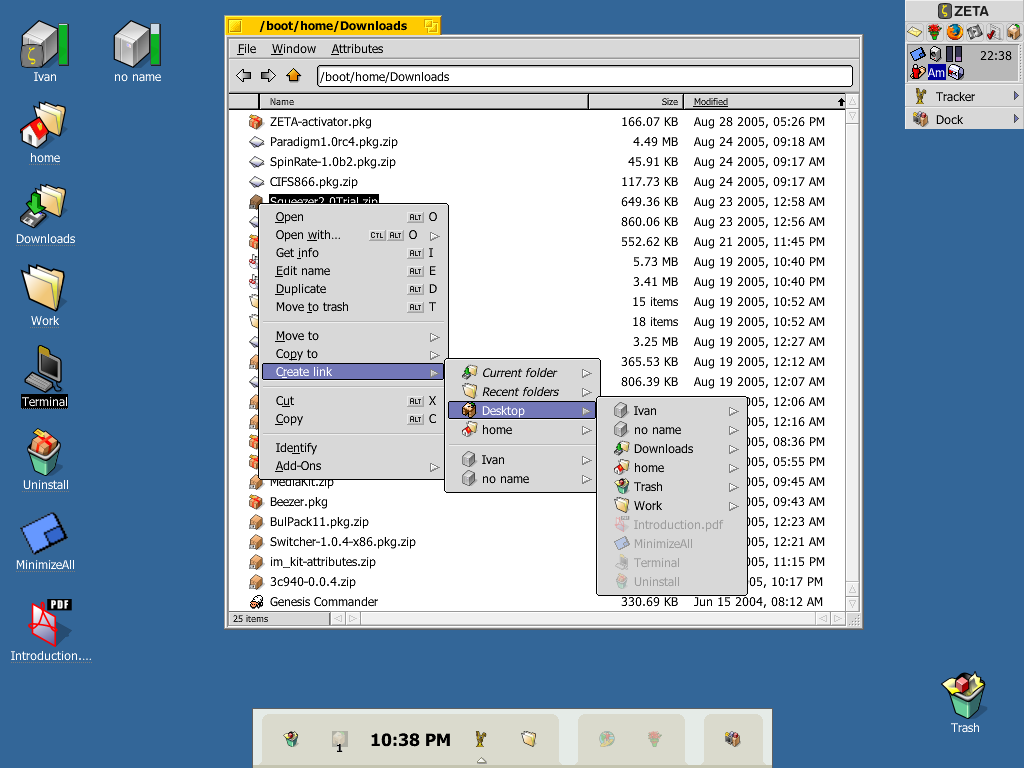Expand the Tracker entry in Deskbar
The width and height of the screenshot is (1024, 768).
[x=1016, y=96]
